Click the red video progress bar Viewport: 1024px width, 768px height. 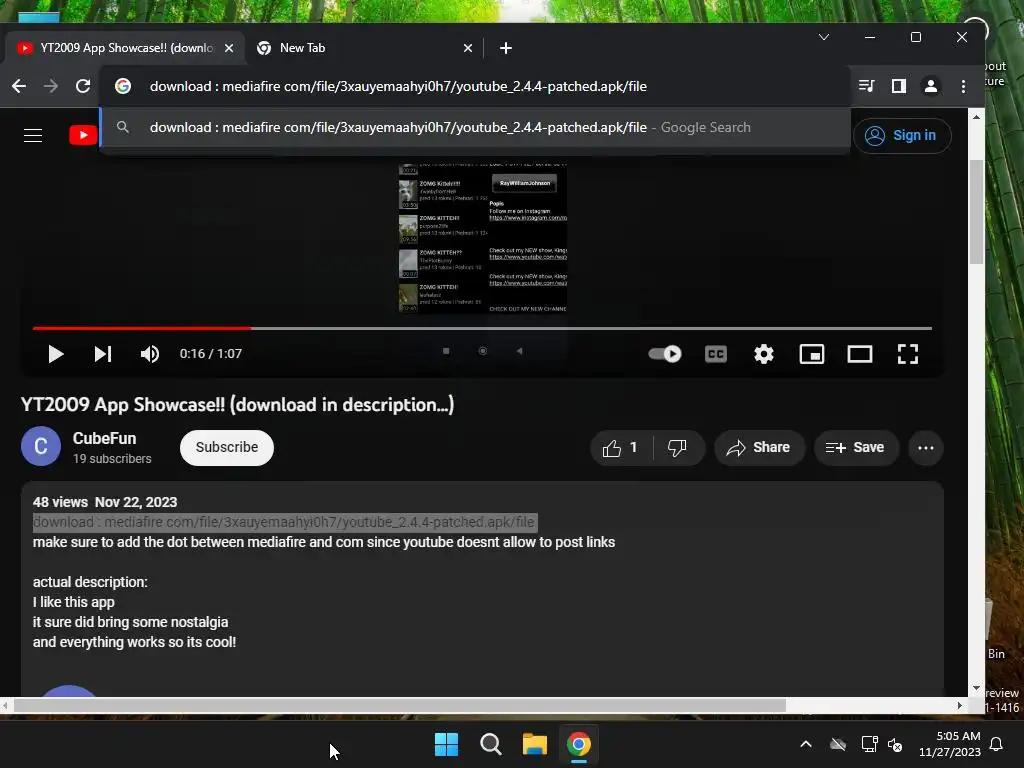pyautogui.click(x=141, y=328)
